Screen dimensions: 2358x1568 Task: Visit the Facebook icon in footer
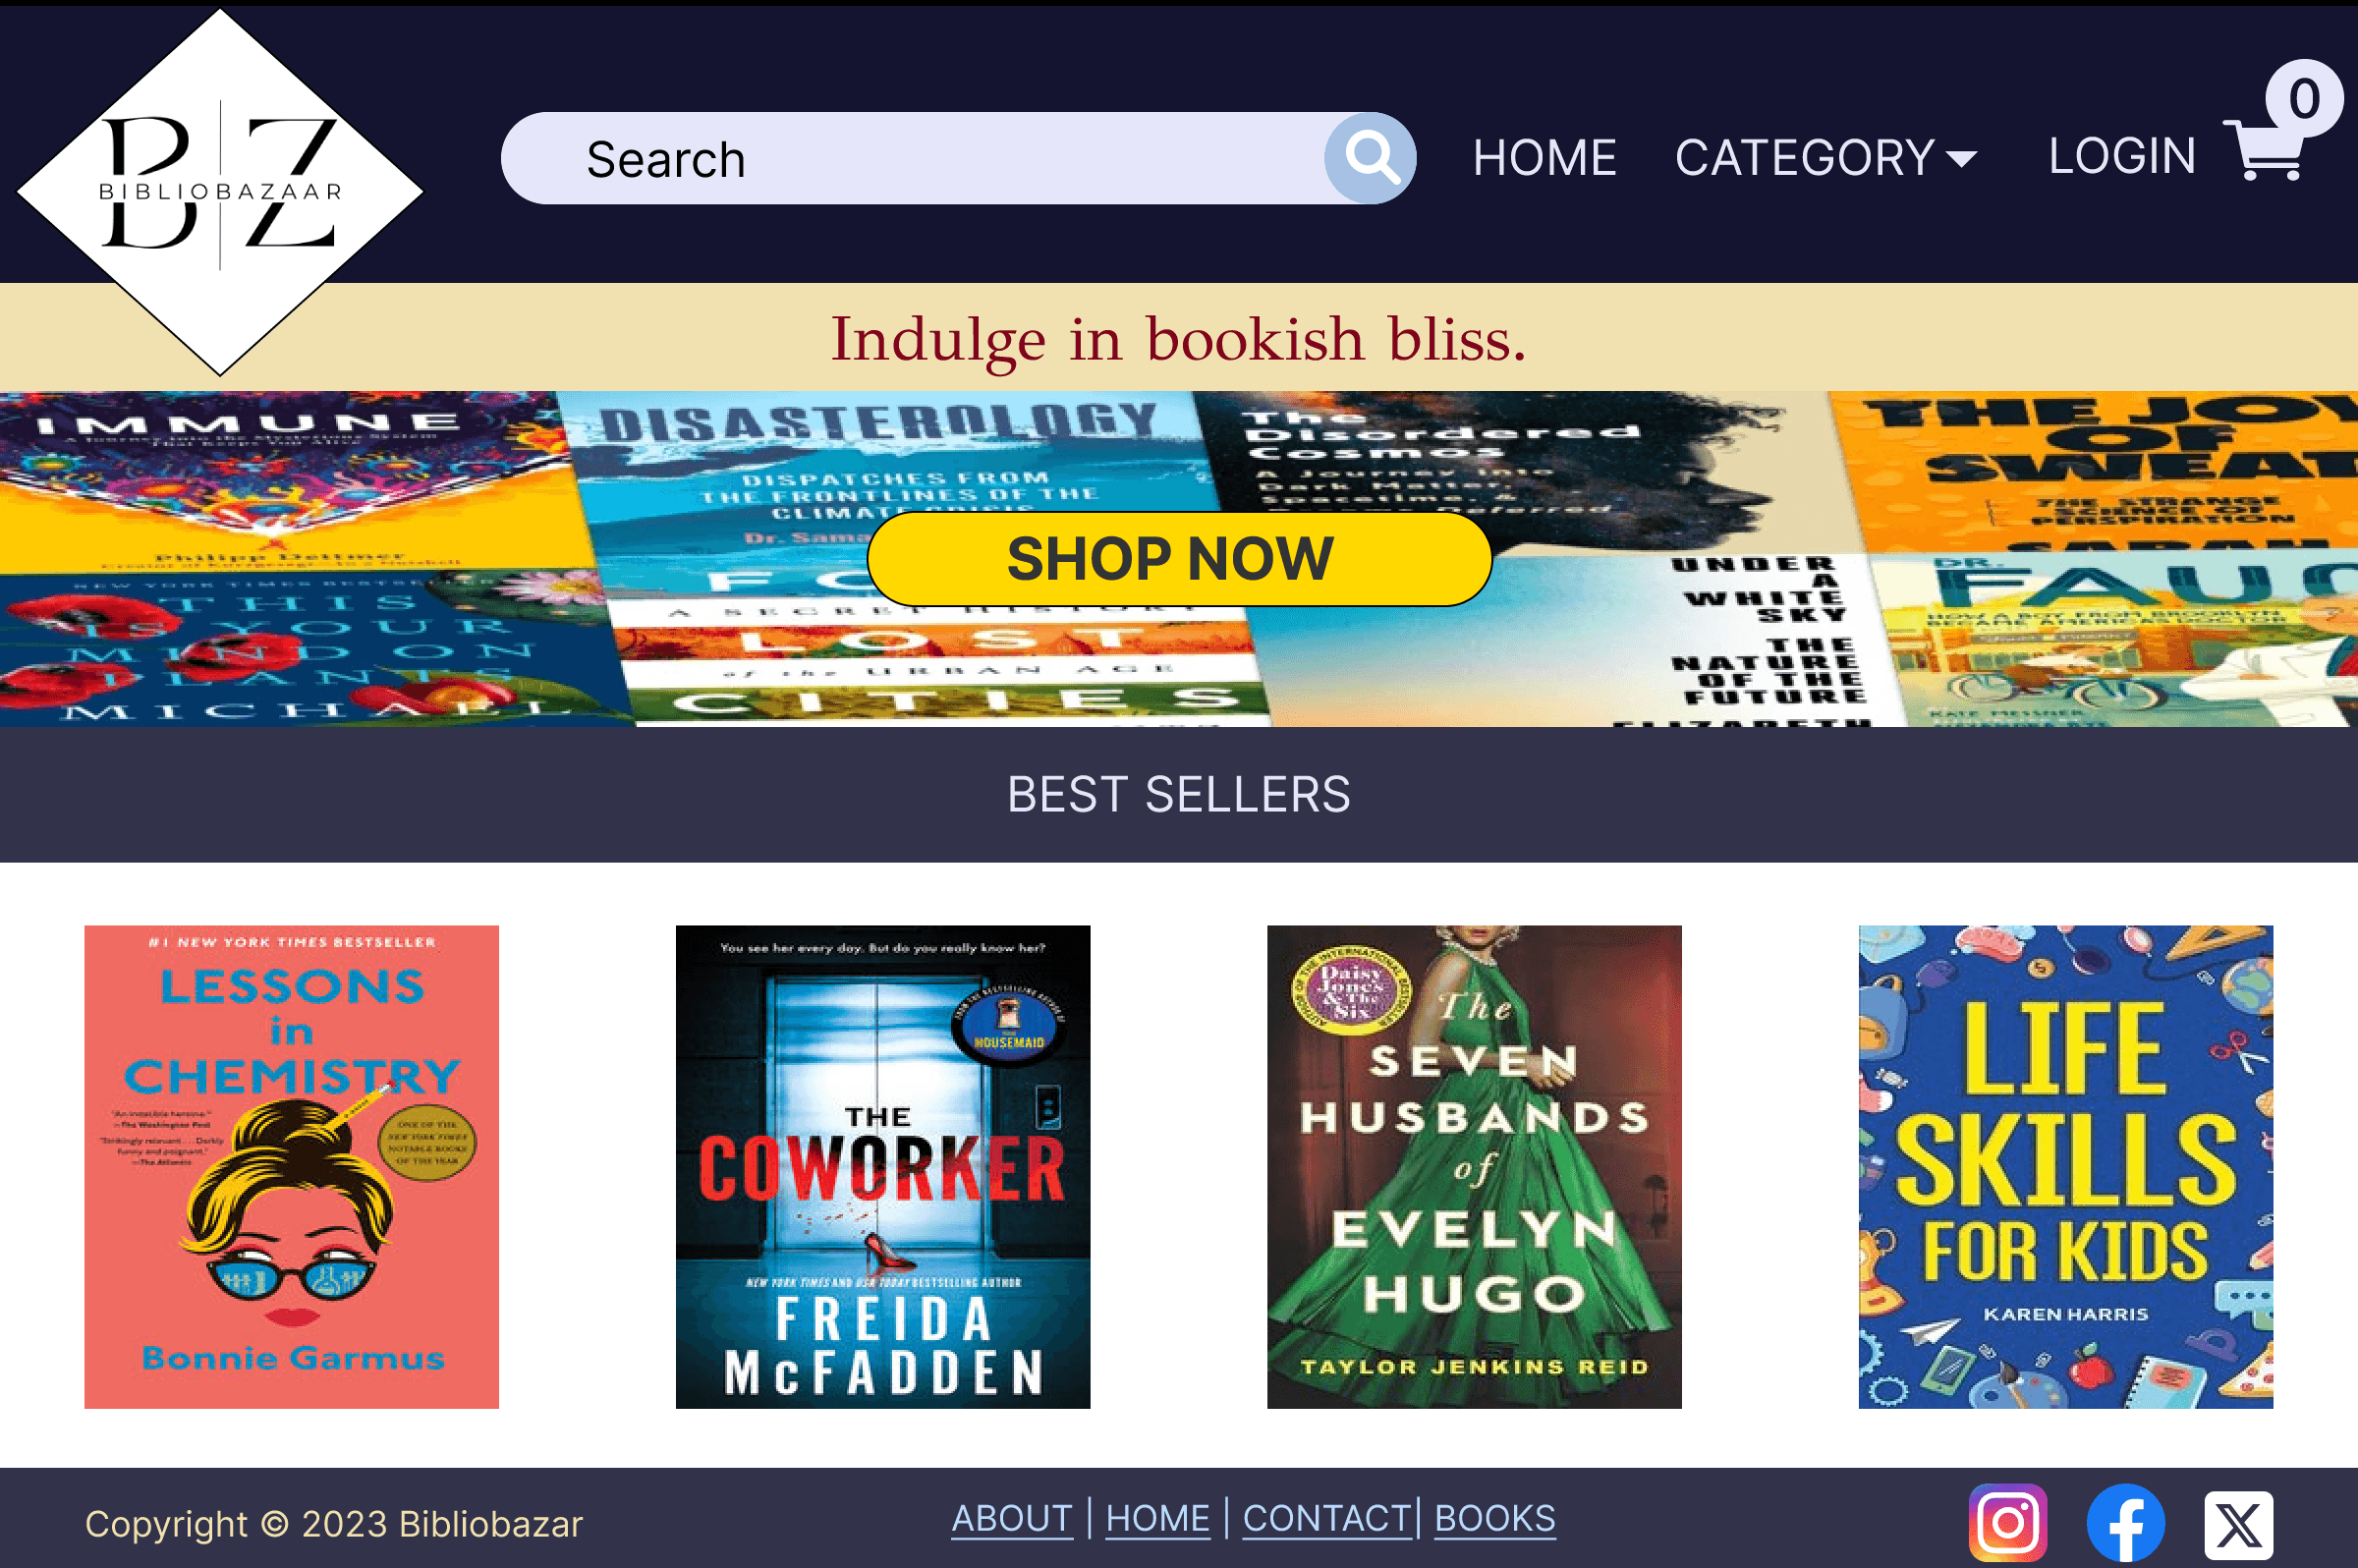(x=2125, y=1522)
